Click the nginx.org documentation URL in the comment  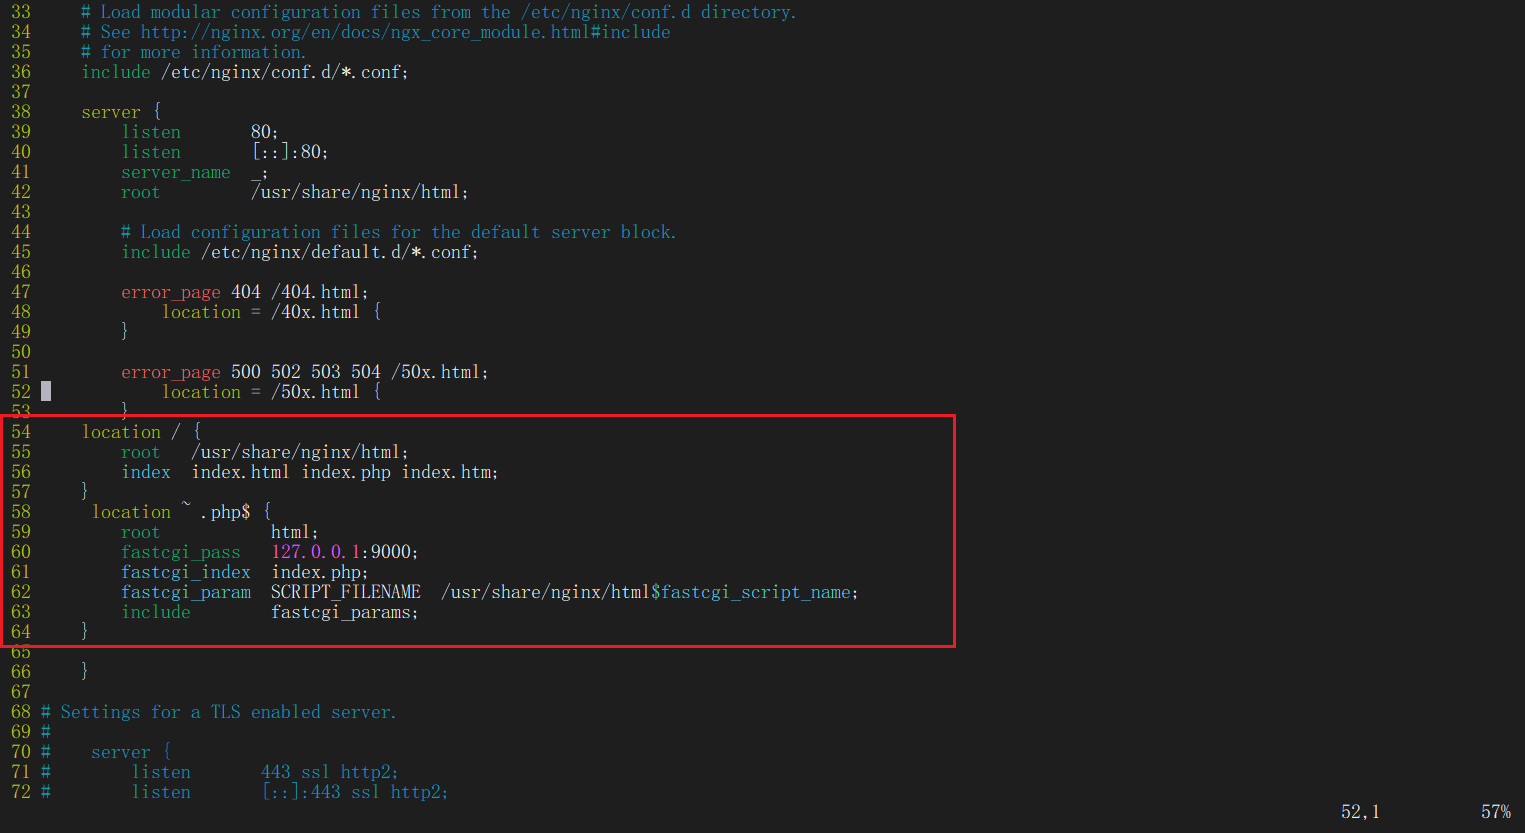click(x=405, y=32)
